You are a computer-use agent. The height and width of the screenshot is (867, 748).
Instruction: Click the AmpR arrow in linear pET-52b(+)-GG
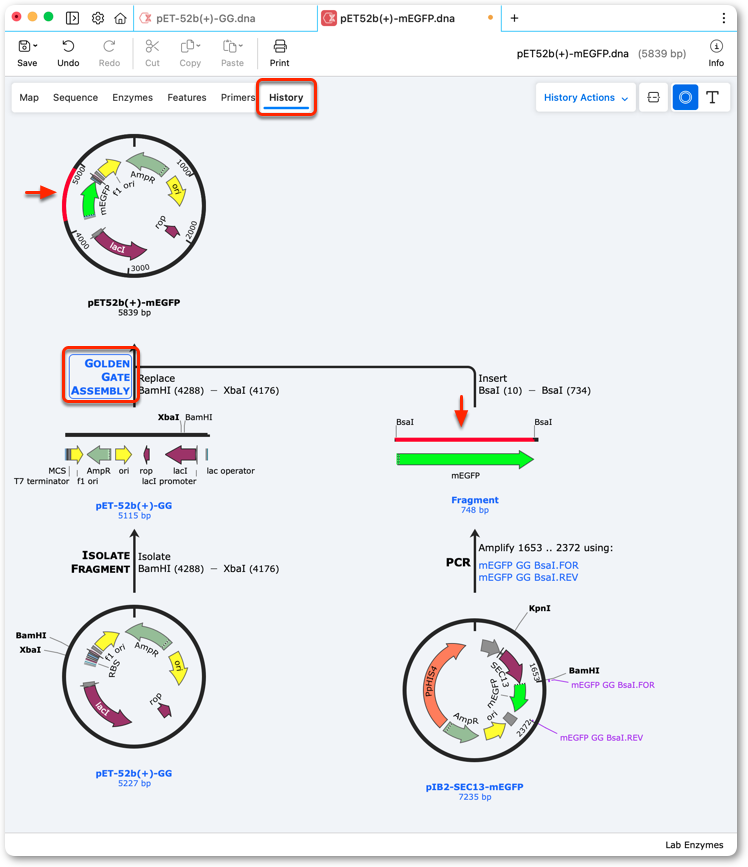pos(99,455)
